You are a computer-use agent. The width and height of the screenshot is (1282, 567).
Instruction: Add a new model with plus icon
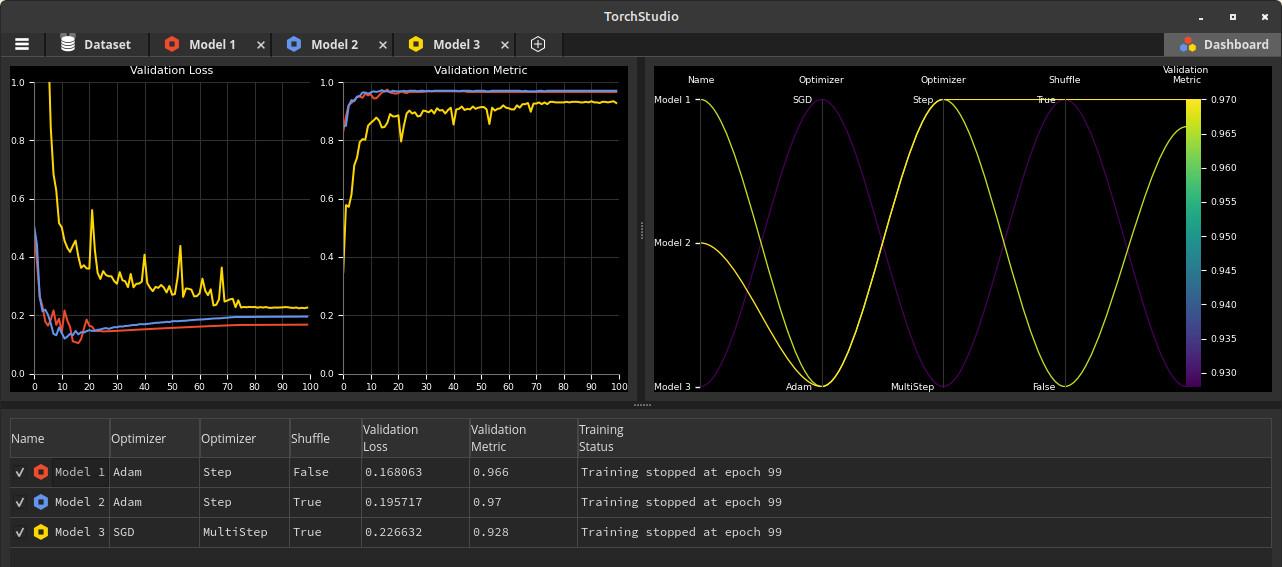[538, 44]
